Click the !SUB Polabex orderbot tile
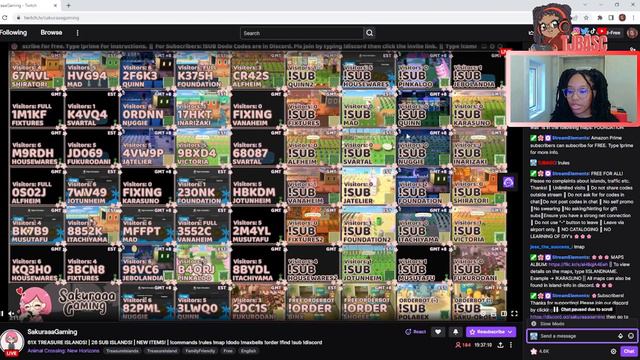This screenshot has width=640, height=360. [x=423, y=303]
